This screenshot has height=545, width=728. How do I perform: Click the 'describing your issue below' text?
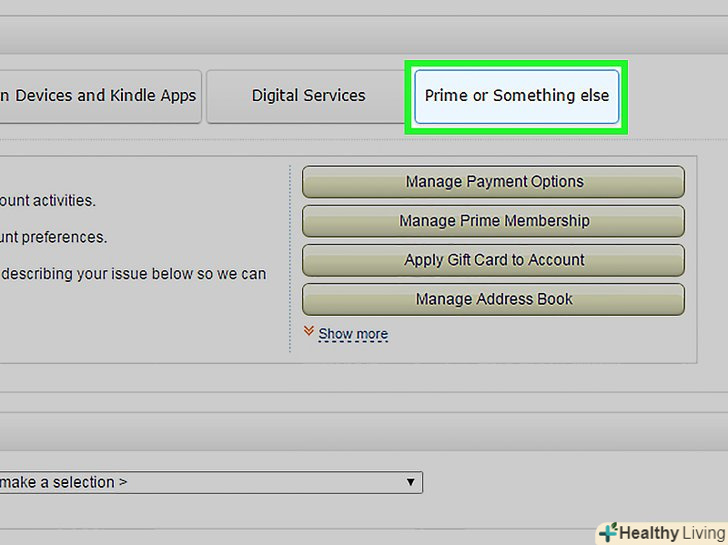coord(133,274)
